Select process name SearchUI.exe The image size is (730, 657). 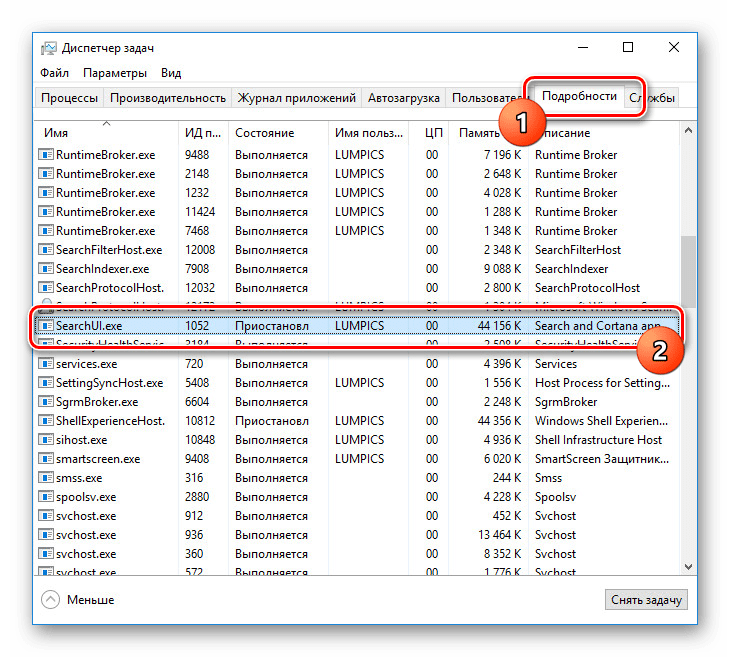89,325
